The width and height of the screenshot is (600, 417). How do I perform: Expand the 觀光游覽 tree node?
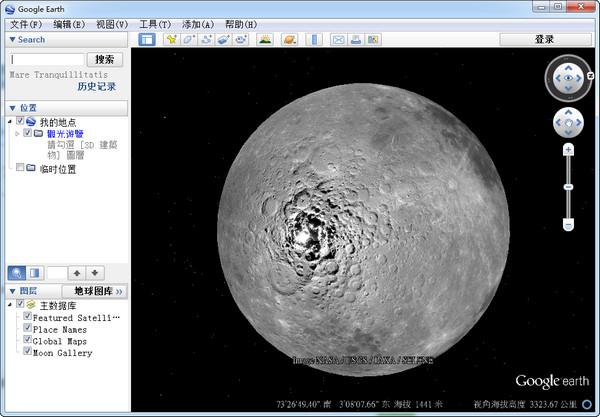[17, 133]
